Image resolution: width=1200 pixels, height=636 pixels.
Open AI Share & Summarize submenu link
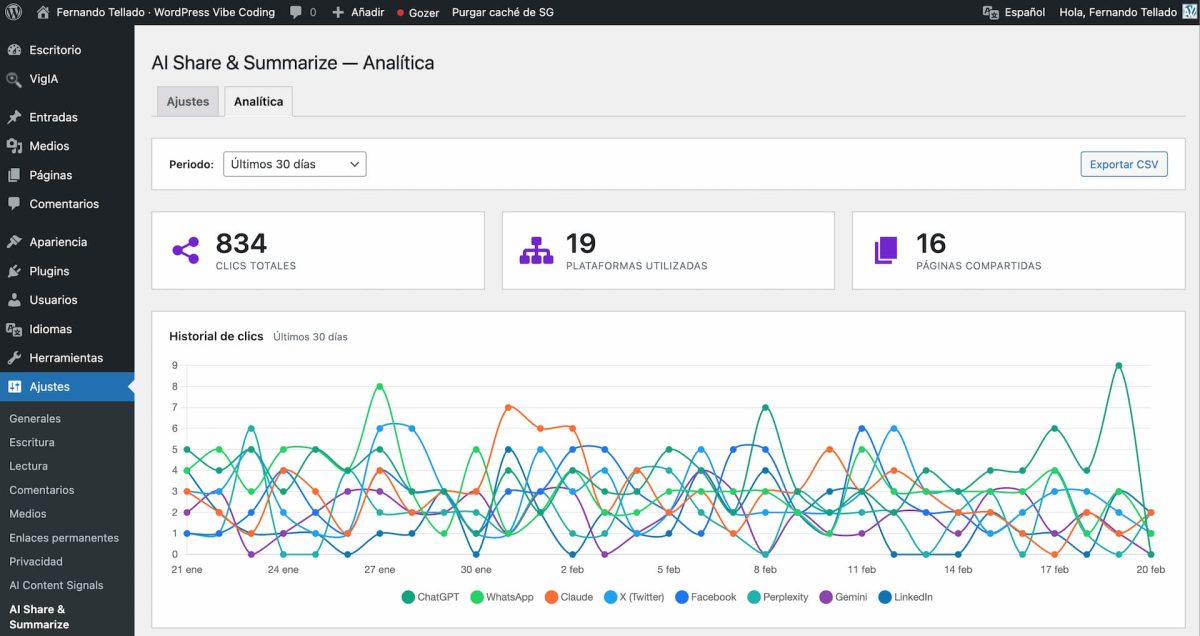[39, 617]
